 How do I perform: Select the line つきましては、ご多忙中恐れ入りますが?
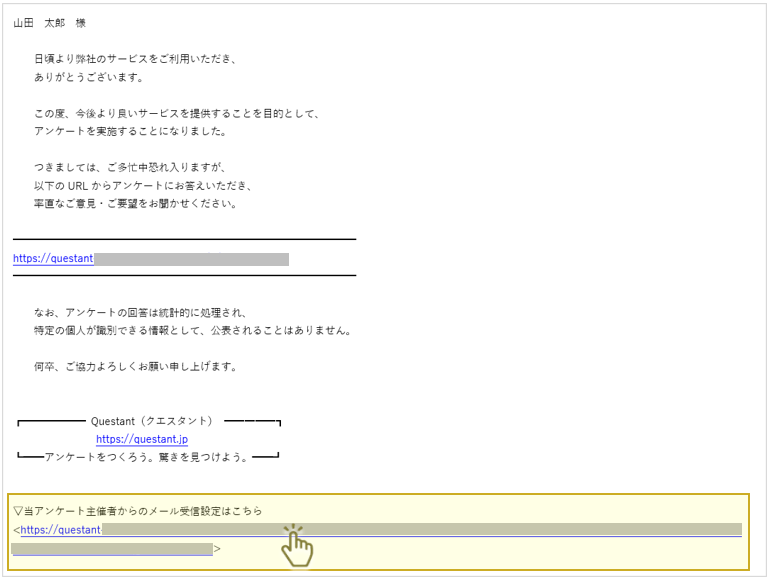(x=130, y=168)
